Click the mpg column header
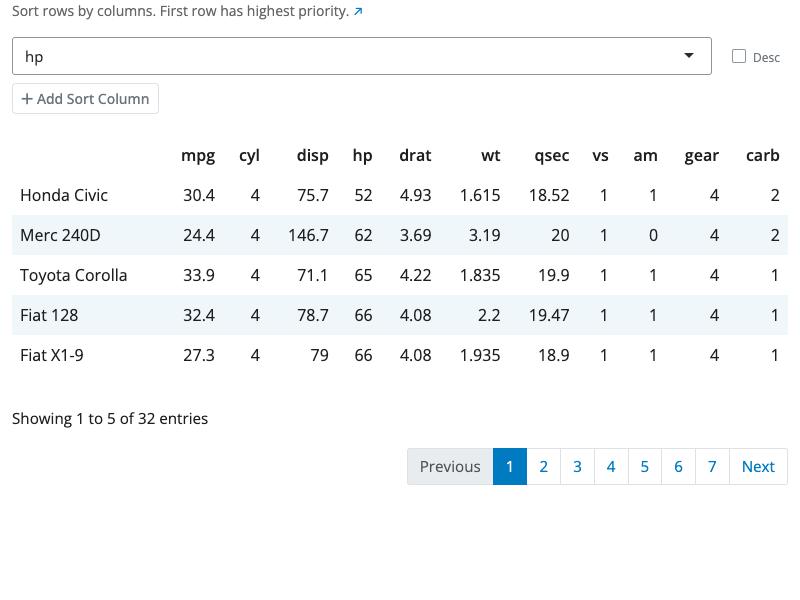Screen dimensions: 800x600 point(197,155)
